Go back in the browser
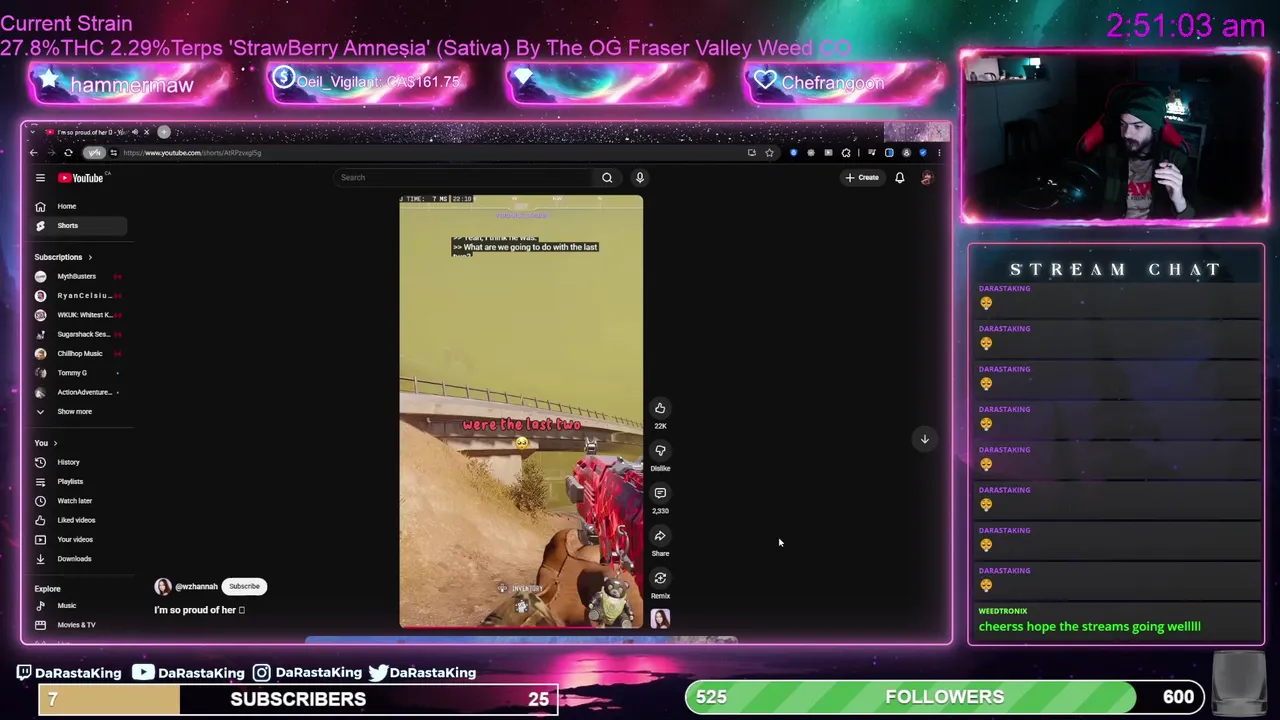1280x720 pixels. (x=33, y=153)
